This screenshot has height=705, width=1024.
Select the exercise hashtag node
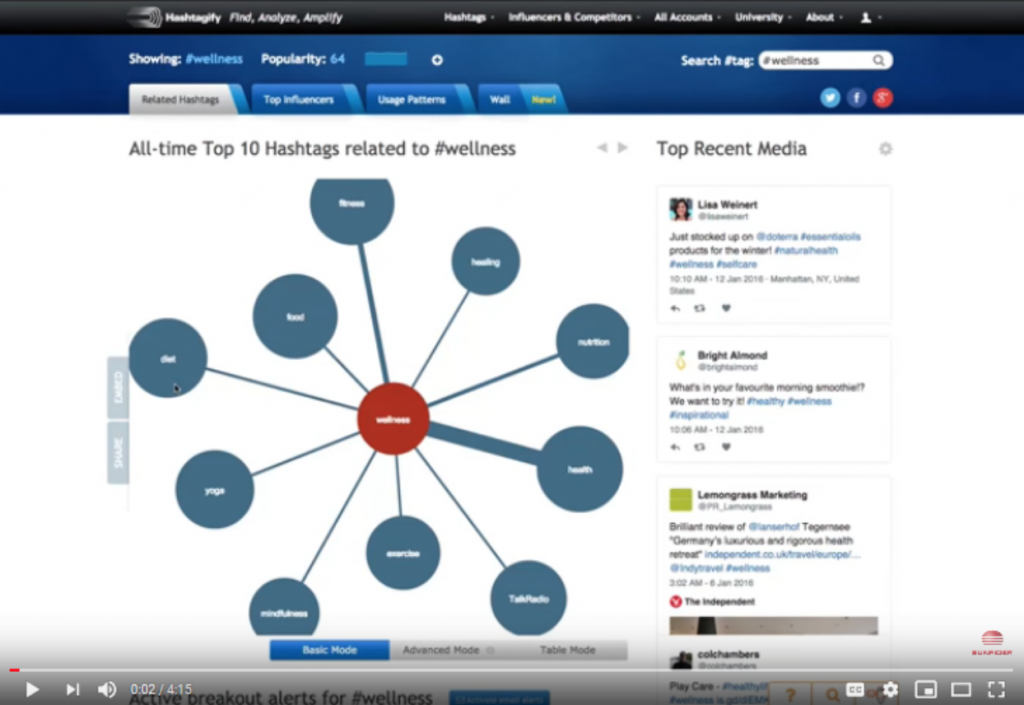tap(403, 553)
